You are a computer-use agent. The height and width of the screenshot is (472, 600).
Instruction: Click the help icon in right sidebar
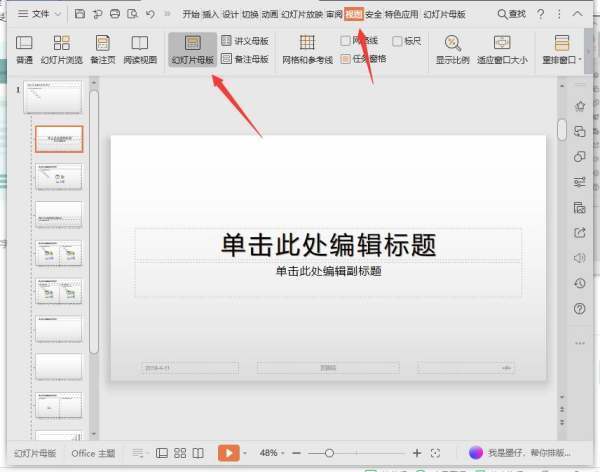pyautogui.click(x=579, y=309)
